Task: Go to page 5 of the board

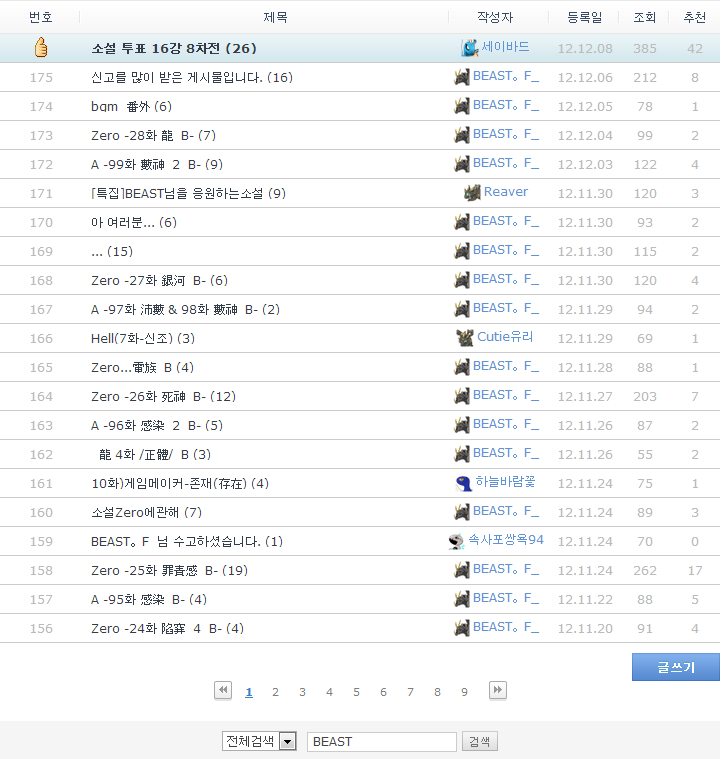Action: tap(356, 691)
